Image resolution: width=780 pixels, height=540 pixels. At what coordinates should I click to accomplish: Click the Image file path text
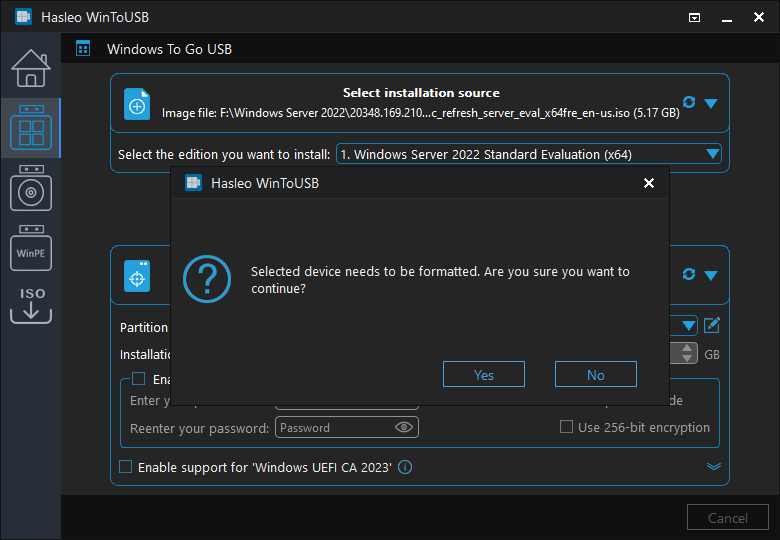[421, 113]
